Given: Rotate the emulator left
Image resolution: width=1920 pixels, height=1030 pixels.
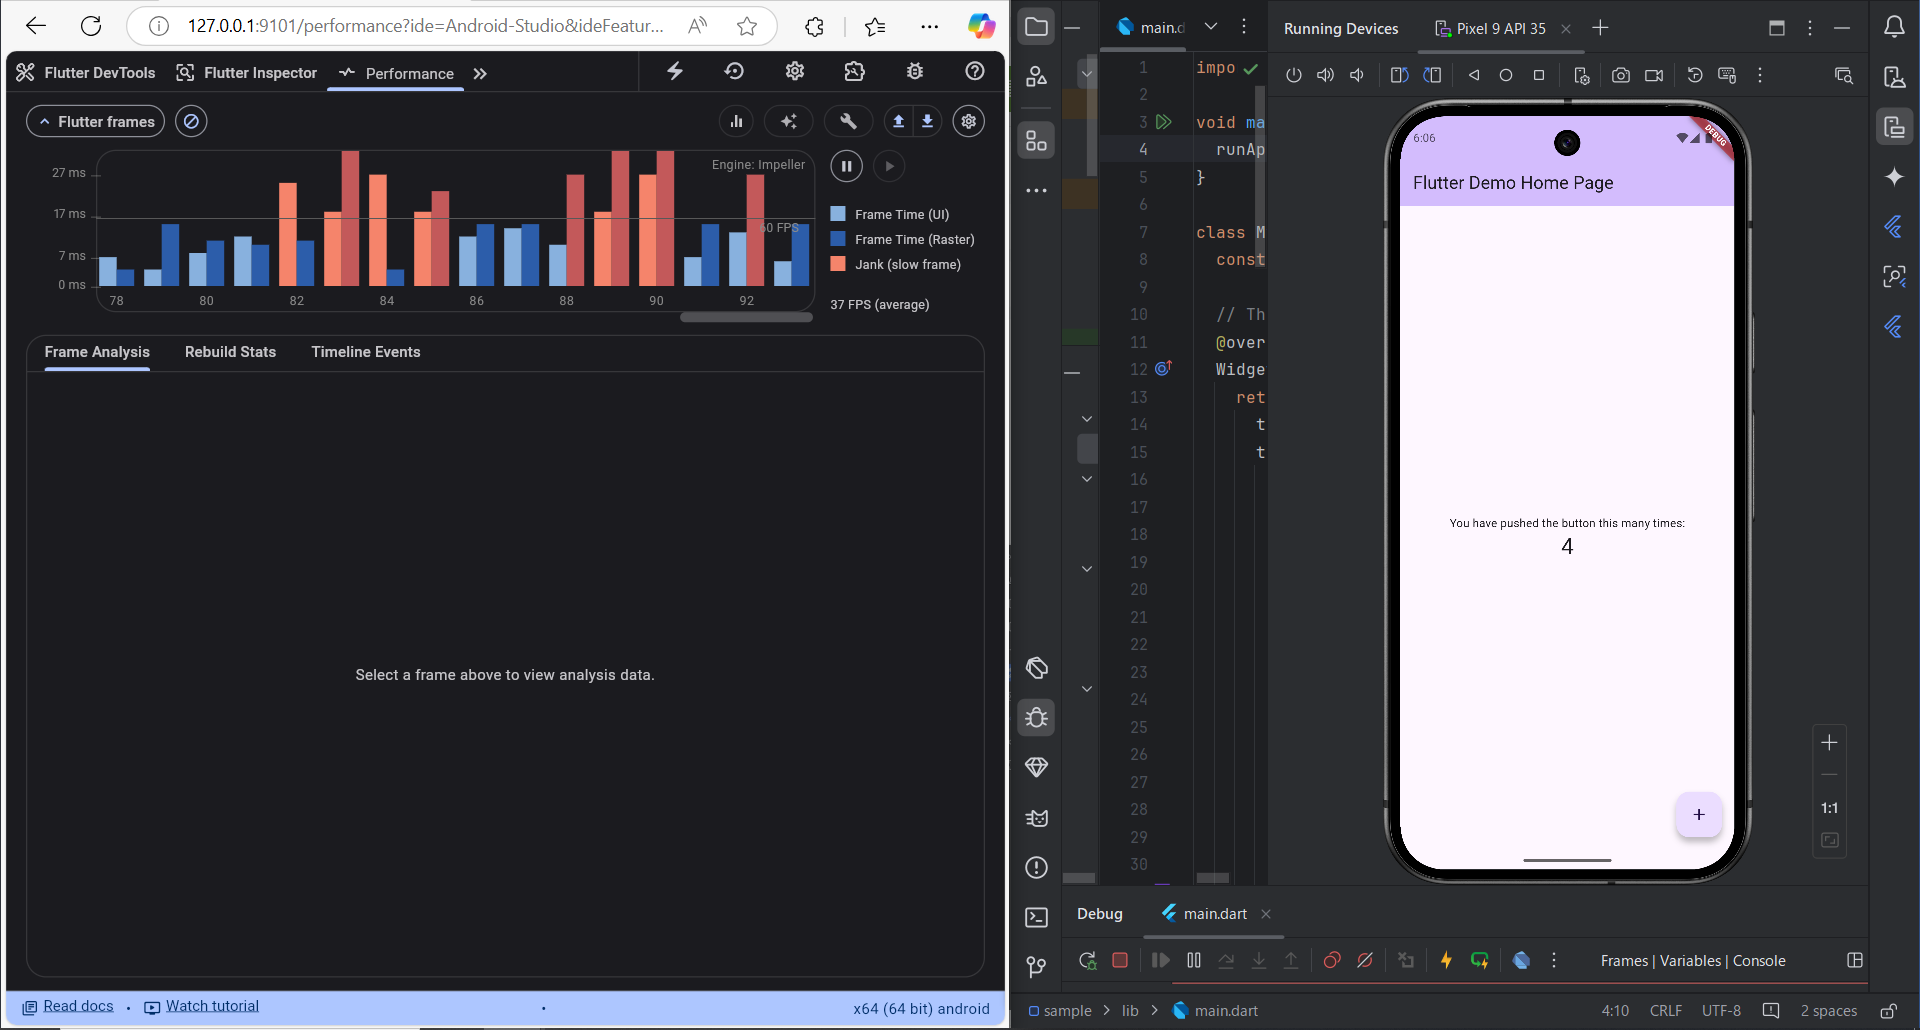Looking at the screenshot, I should (1400, 75).
